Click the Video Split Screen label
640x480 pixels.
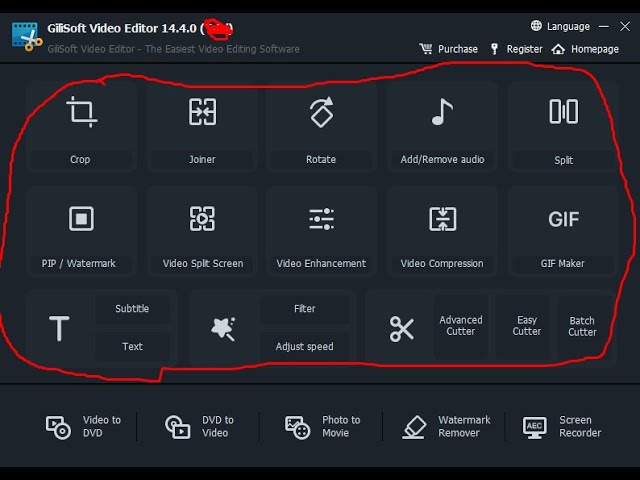point(203,264)
